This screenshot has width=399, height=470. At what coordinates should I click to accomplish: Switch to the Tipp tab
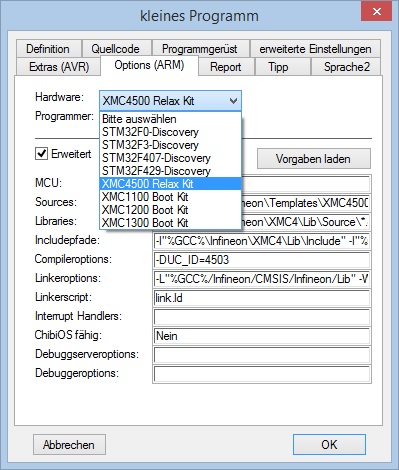coord(279,67)
